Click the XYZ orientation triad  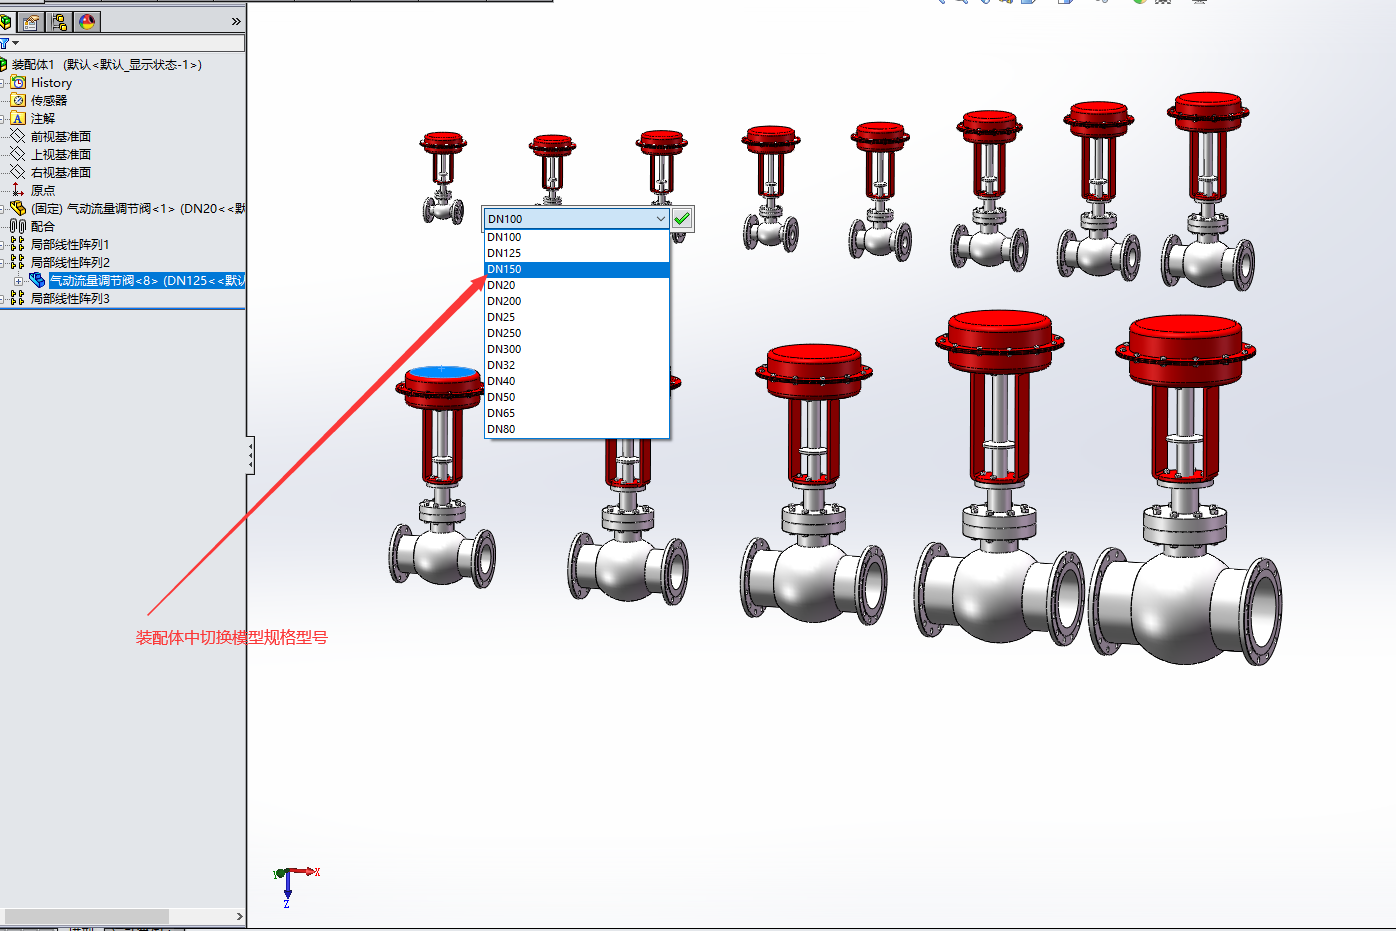[295, 886]
